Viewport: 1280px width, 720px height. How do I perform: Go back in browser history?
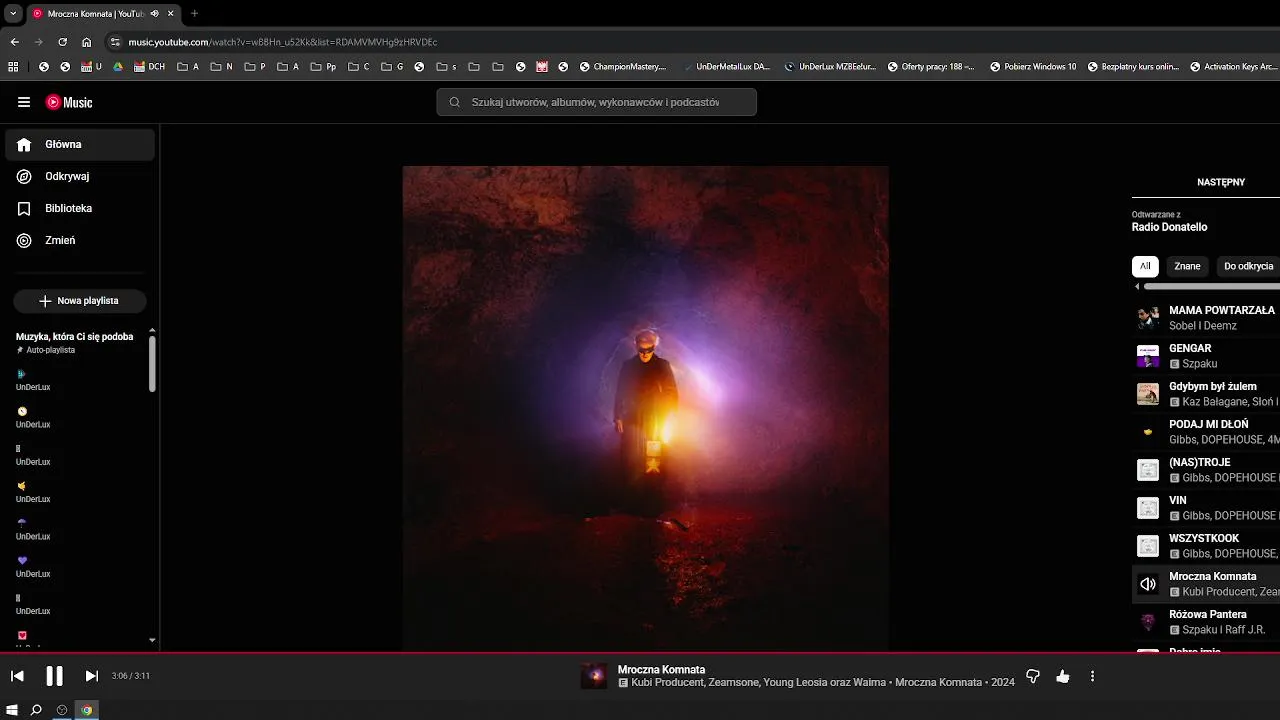[x=14, y=42]
